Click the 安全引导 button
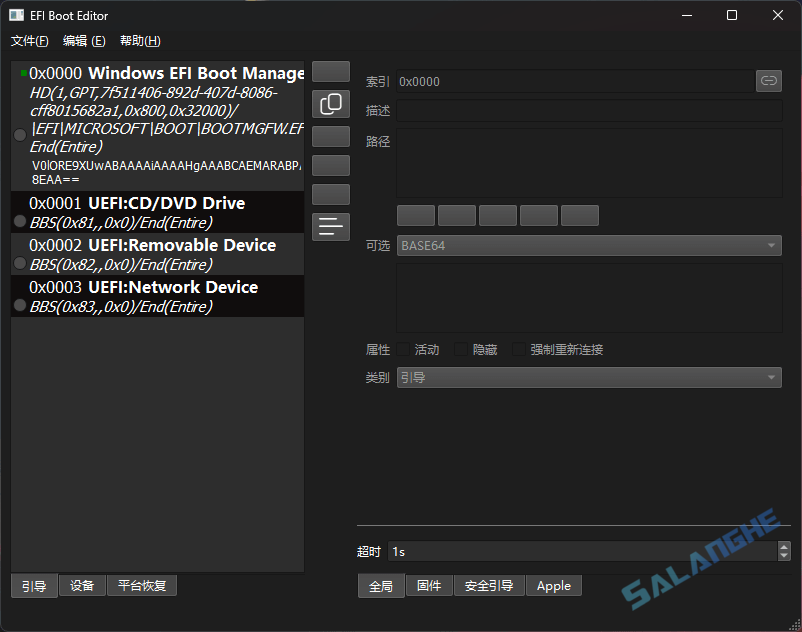Viewport: 802px width, 632px height. [x=489, y=586]
